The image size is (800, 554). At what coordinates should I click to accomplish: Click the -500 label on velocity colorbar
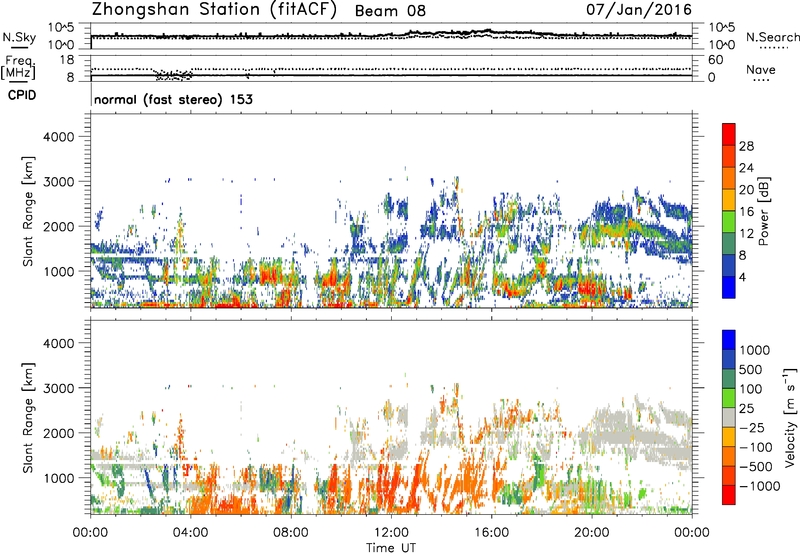point(755,467)
